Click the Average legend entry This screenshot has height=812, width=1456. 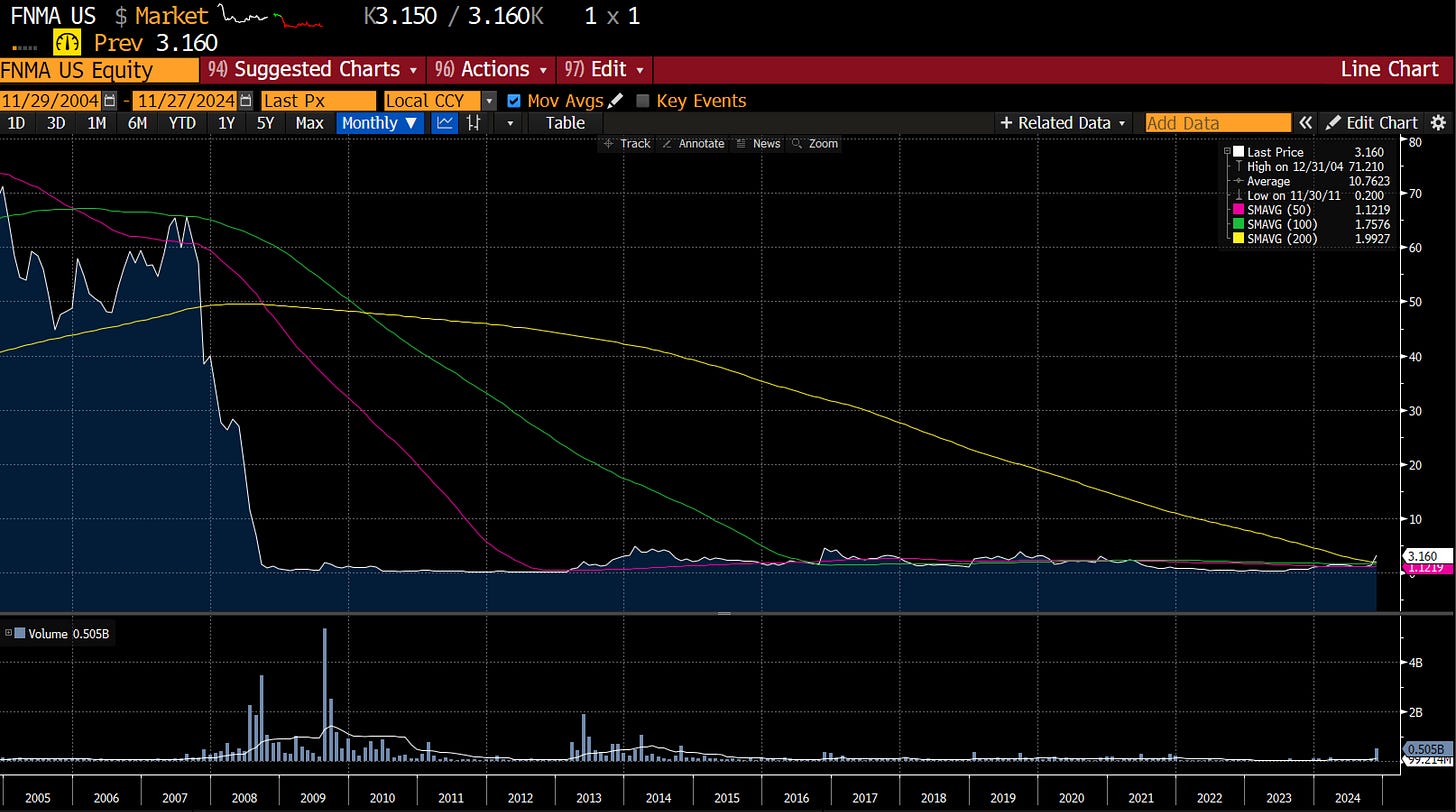click(1311, 181)
